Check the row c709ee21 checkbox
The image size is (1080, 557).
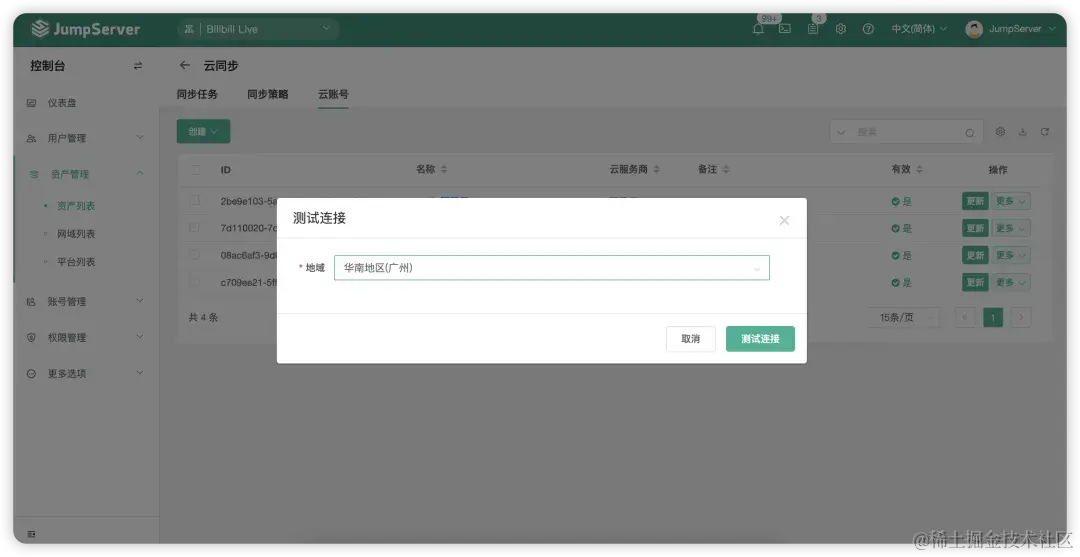coord(195,282)
